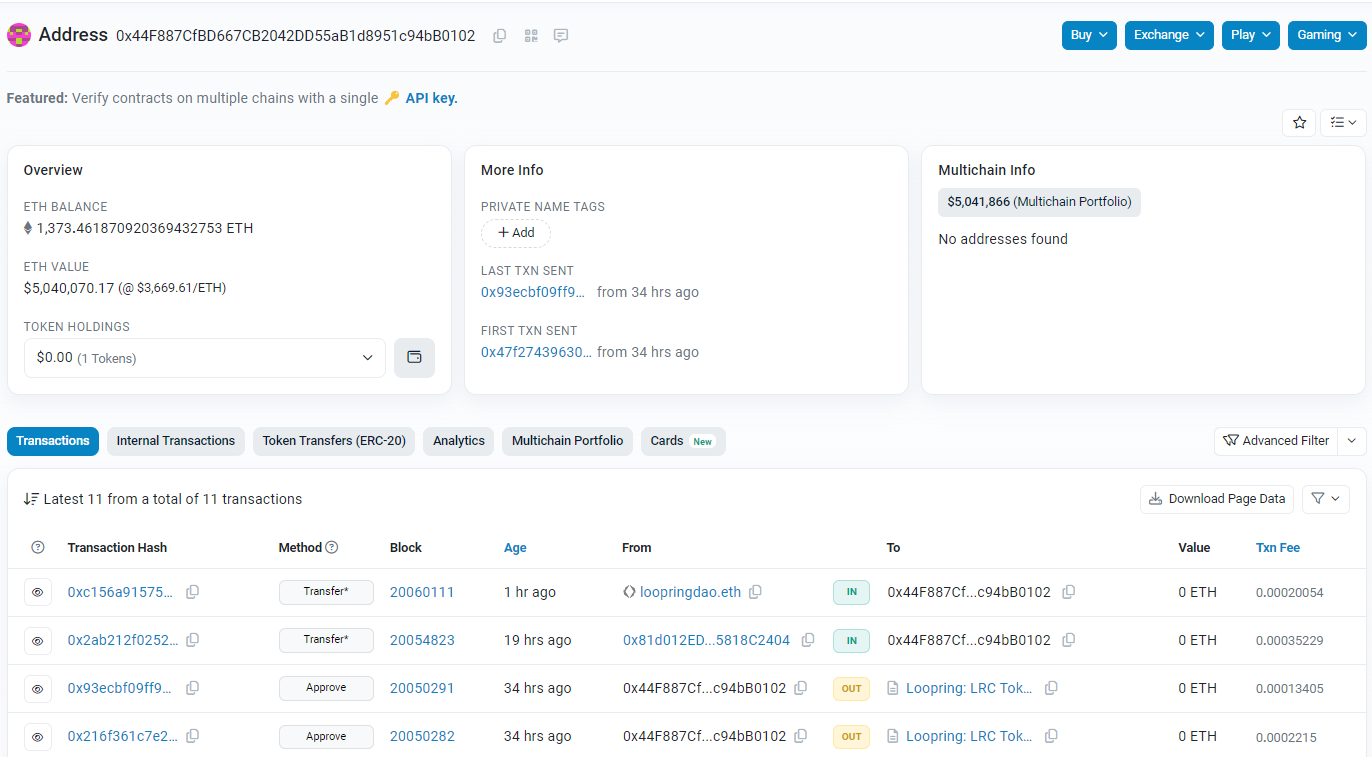1372x757 pixels.
Task: Open block 20060111 link
Action: click(x=422, y=592)
